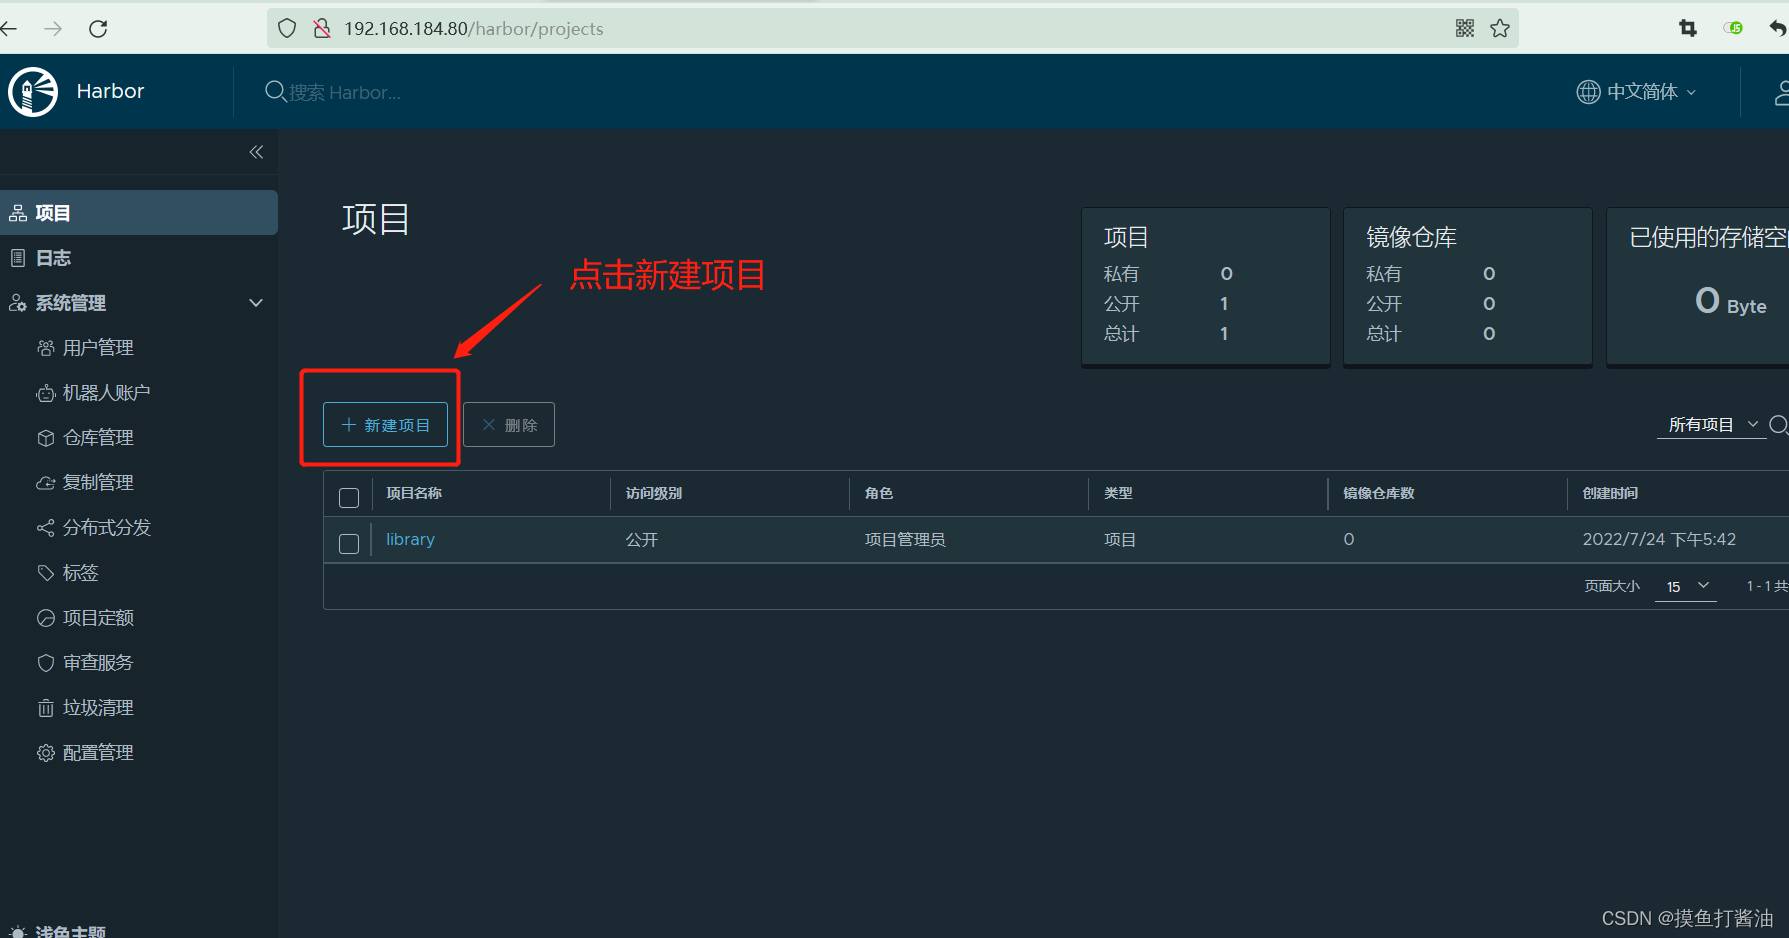This screenshot has width=1789, height=938.
Task: Click the project filter search icon
Action: click(x=1779, y=425)
